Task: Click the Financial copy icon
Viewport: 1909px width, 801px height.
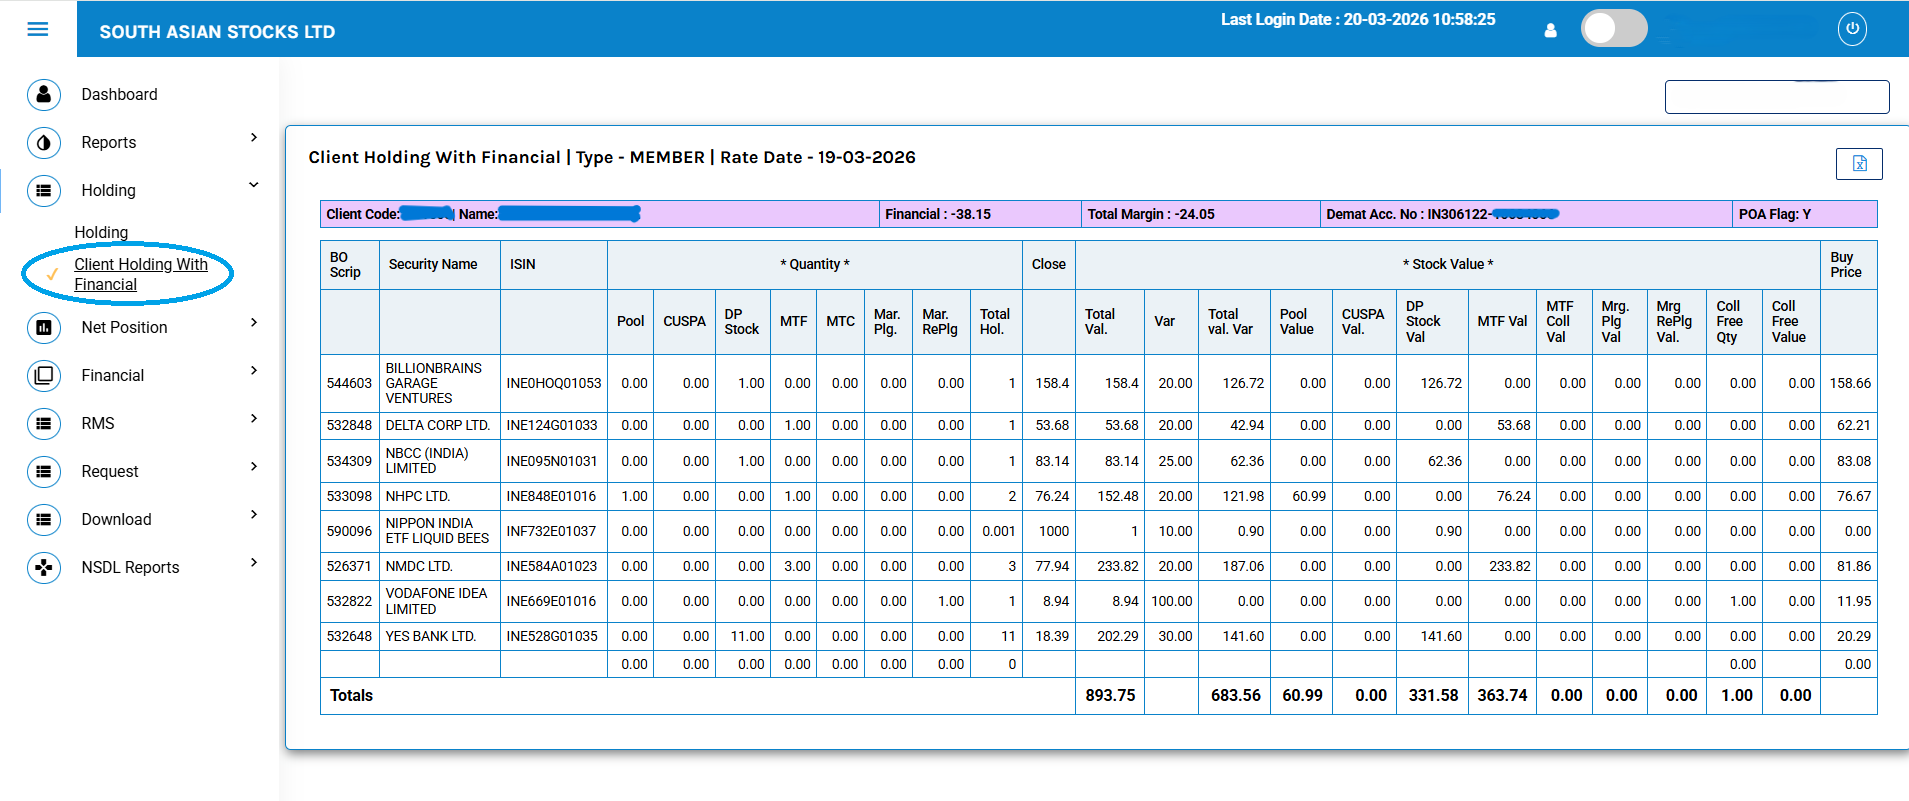Action: click(44, 375)
